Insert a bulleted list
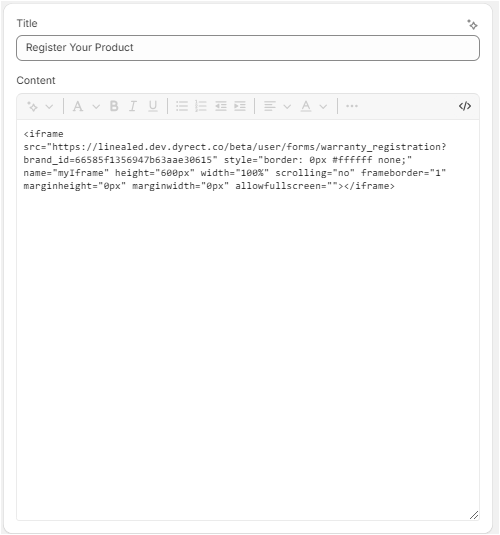Viewport: 500px width, 535px height. click(182, 106)
